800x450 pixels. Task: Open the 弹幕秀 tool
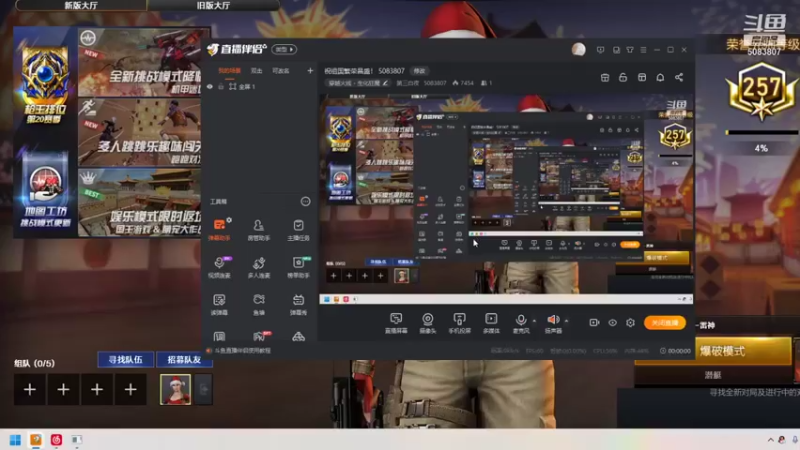(x=298, y=304)
